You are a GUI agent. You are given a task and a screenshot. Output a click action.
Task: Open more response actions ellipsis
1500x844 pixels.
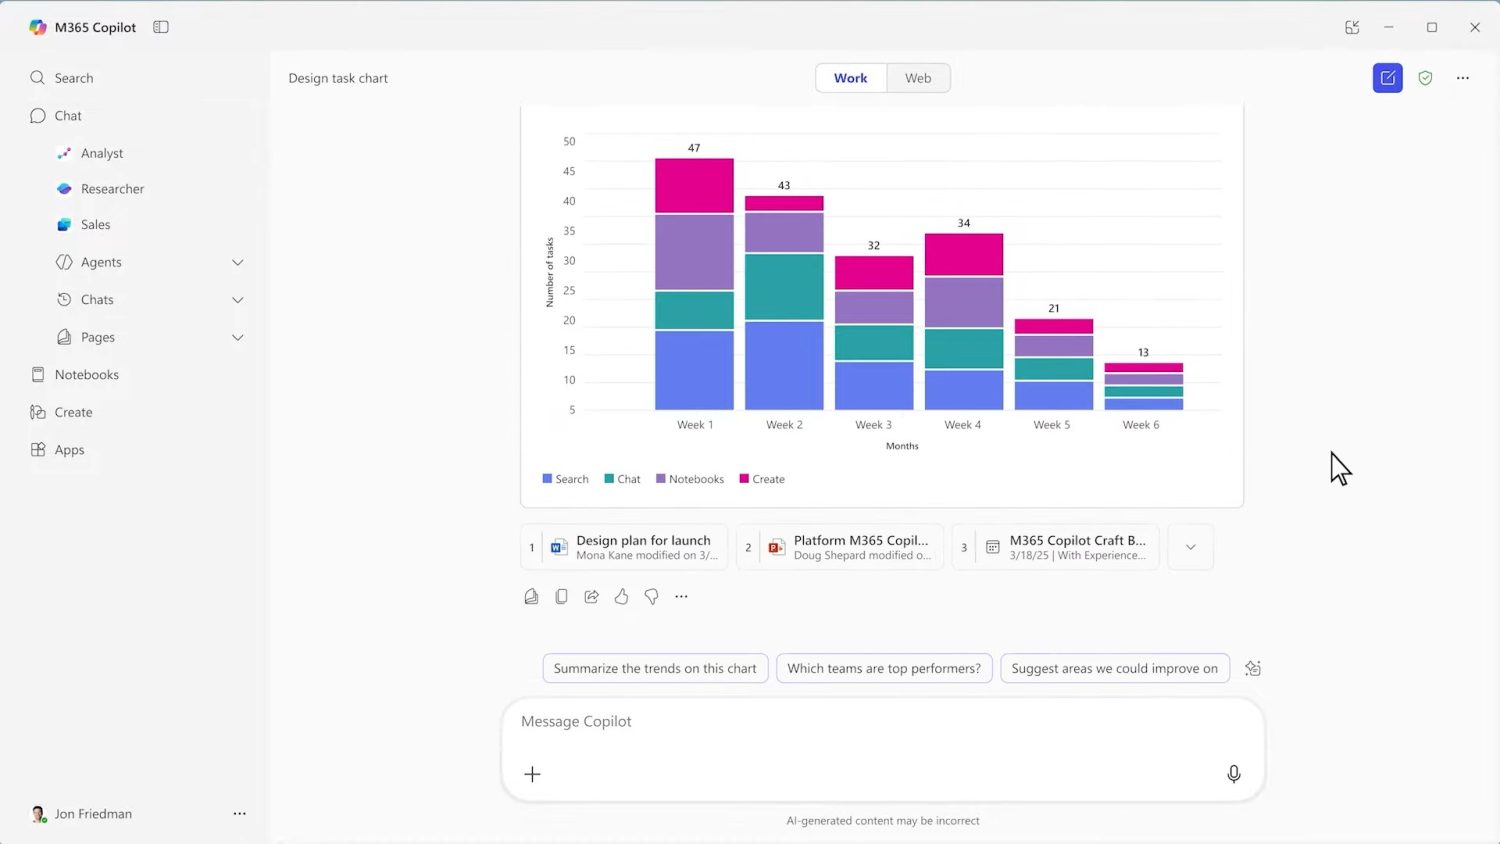pos(681,596)
